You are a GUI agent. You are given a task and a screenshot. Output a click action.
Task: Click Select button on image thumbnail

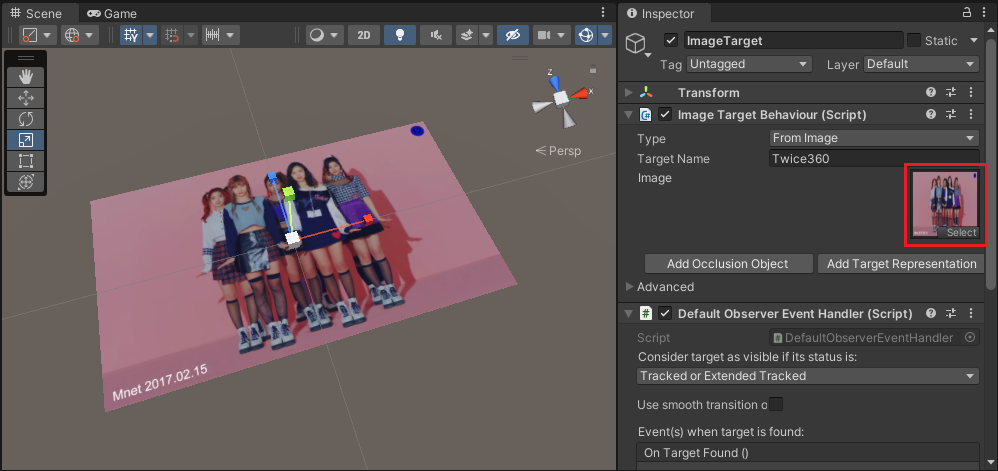pyautogui.click(x=958, y=232)
